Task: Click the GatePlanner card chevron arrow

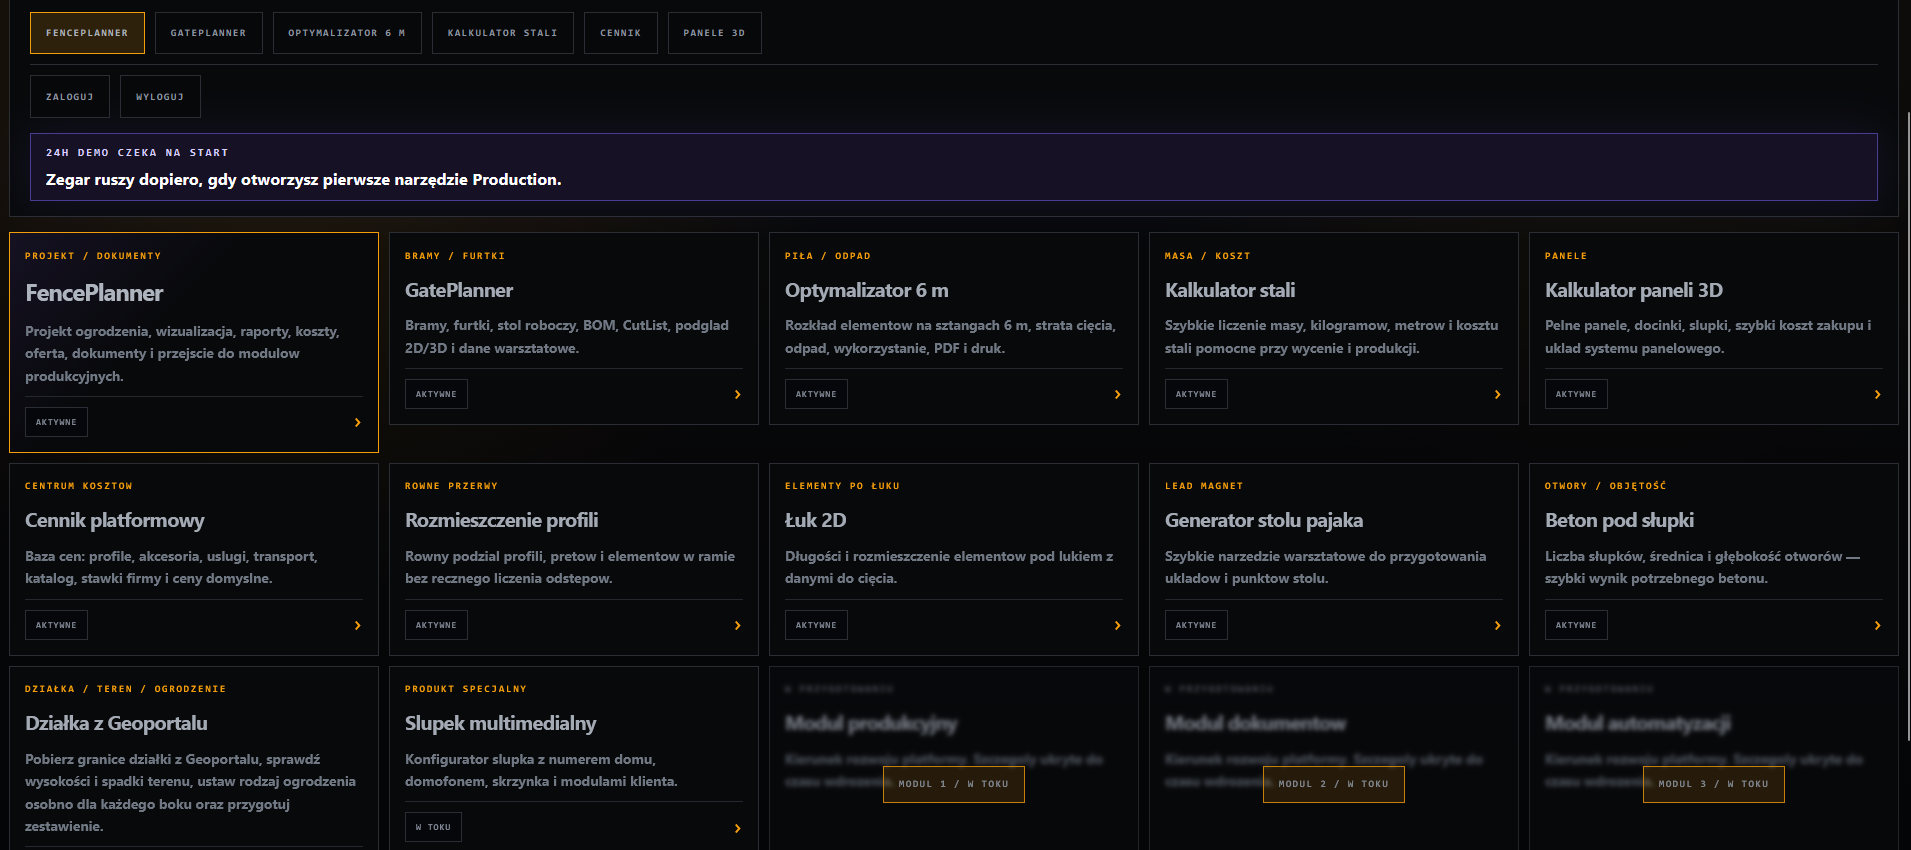Action: [x=737, y=395]
